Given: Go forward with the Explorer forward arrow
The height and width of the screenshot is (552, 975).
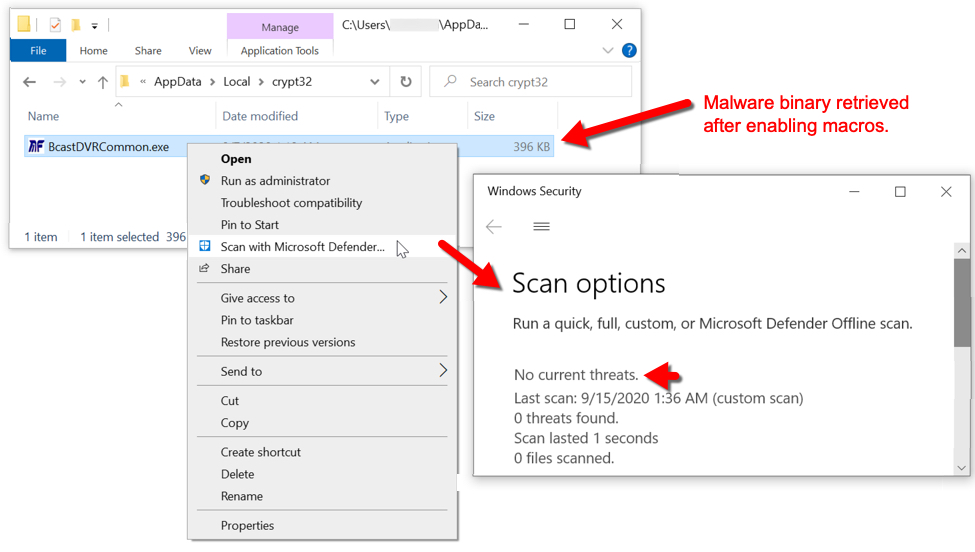Looking at the screenshot, I should pos(59,81).
